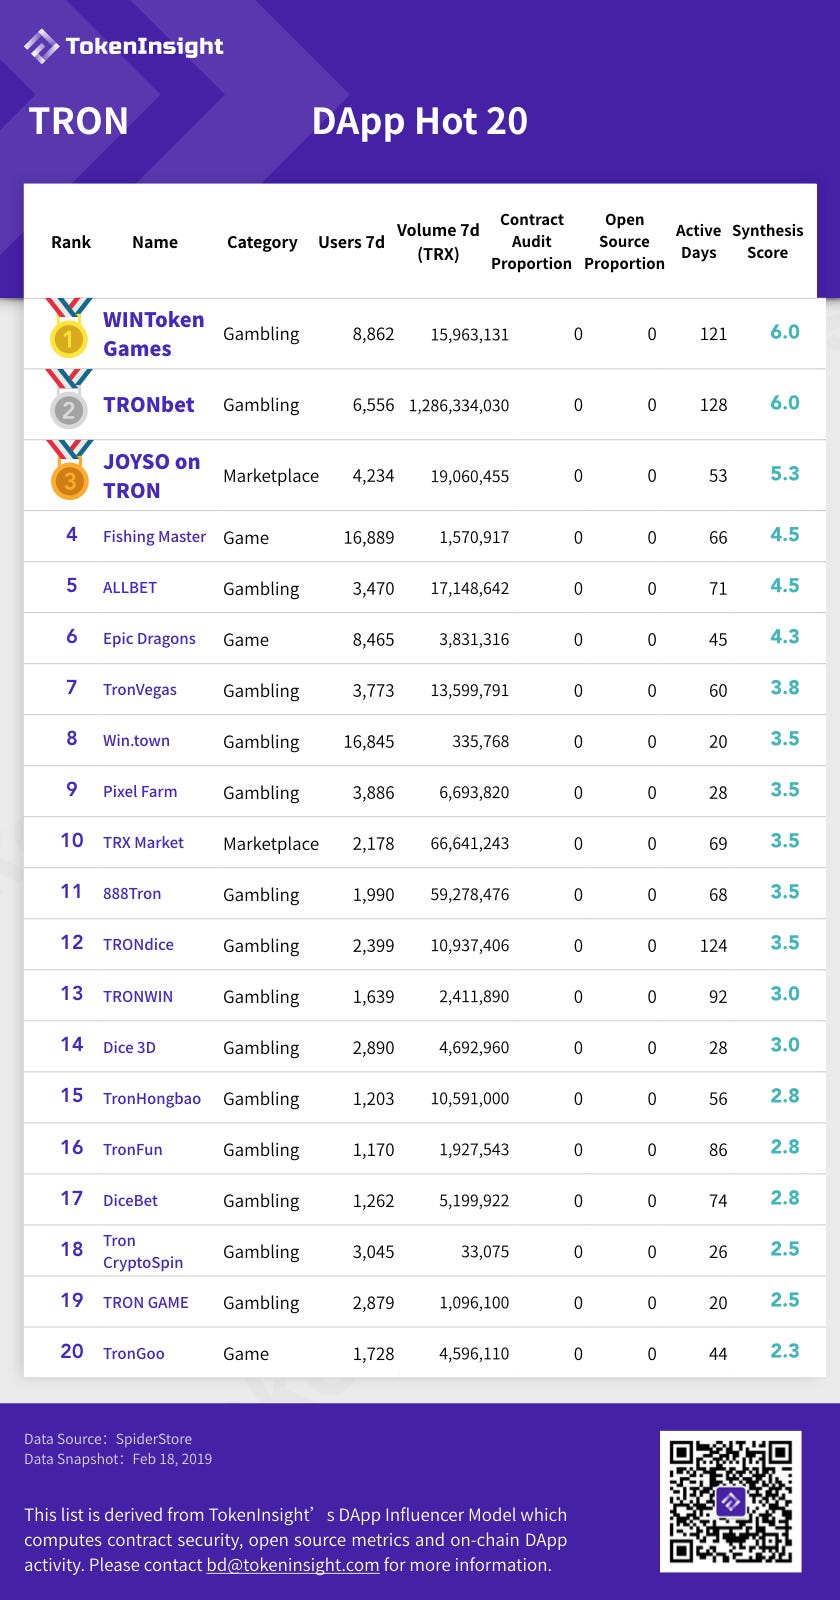Open the TronGoo listing
This screenshot has height=1600, width=840.
[133, 1353]
